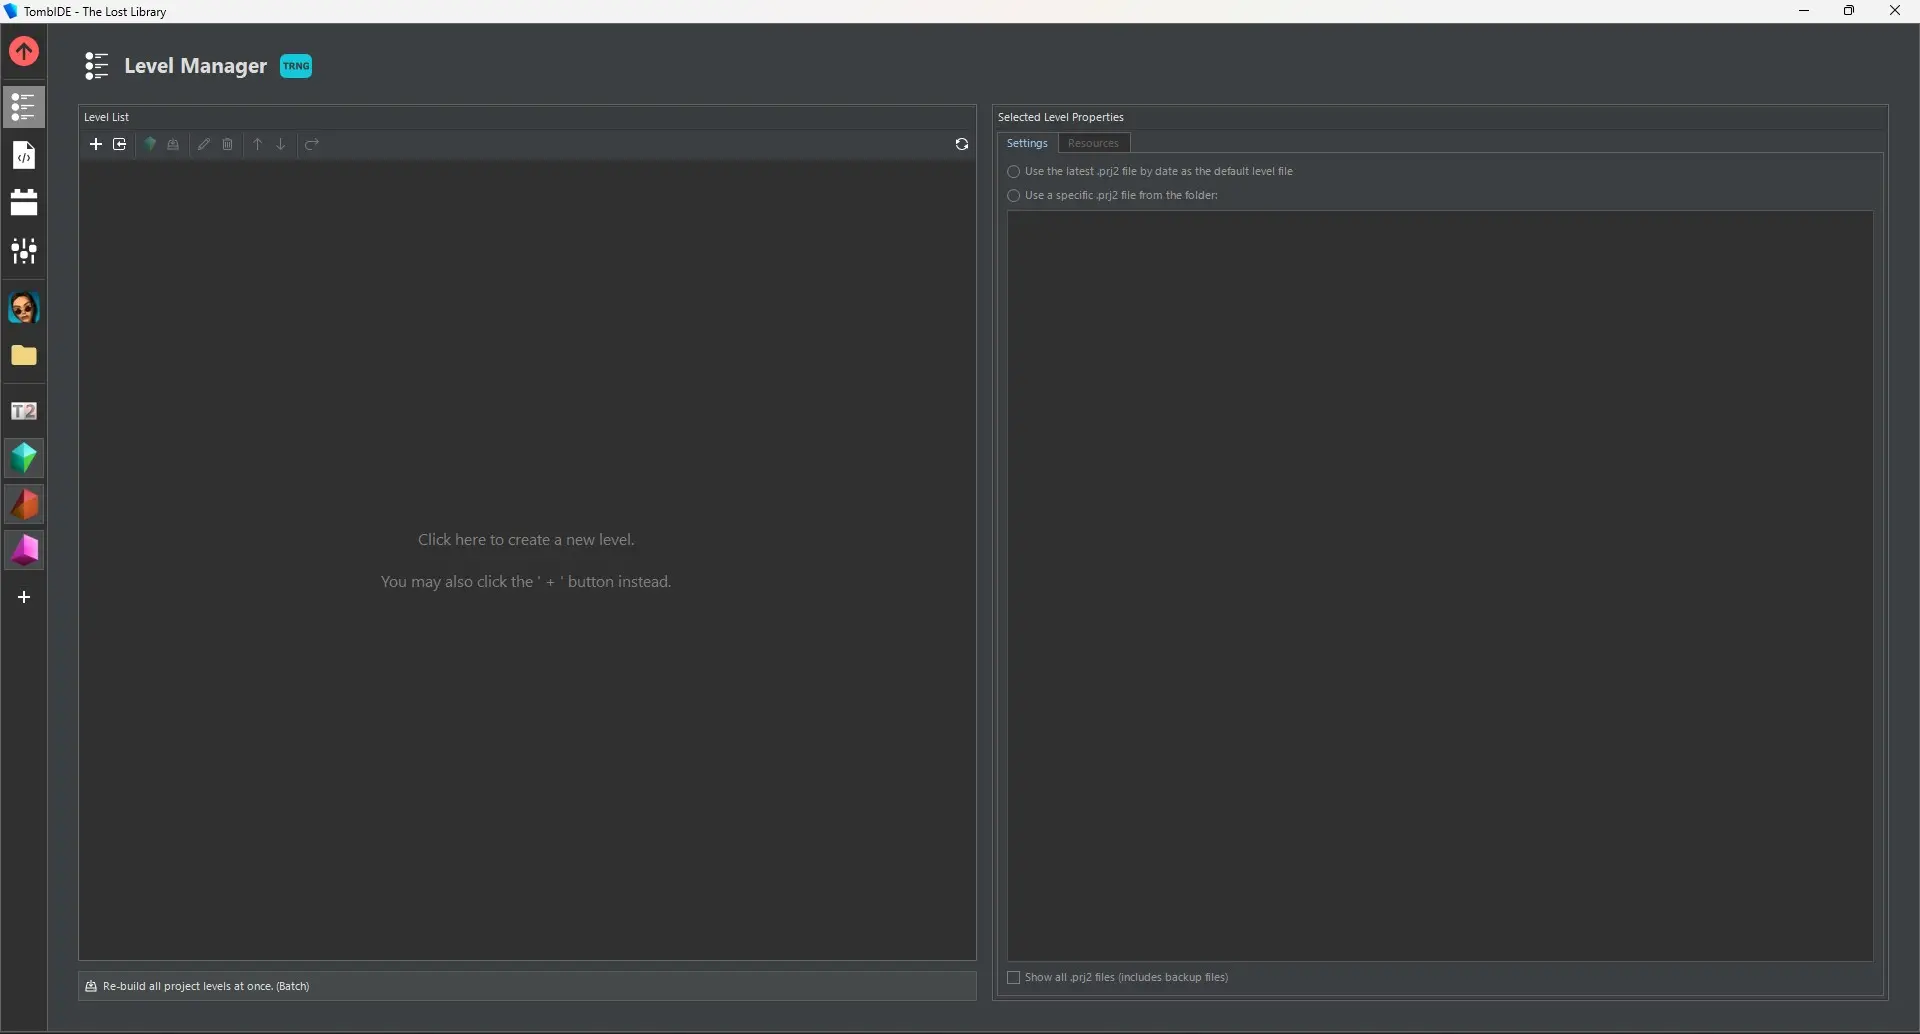Enable Show all .prj2 files checkbox
The image size is (1920, 1034).
point(1014,978)
